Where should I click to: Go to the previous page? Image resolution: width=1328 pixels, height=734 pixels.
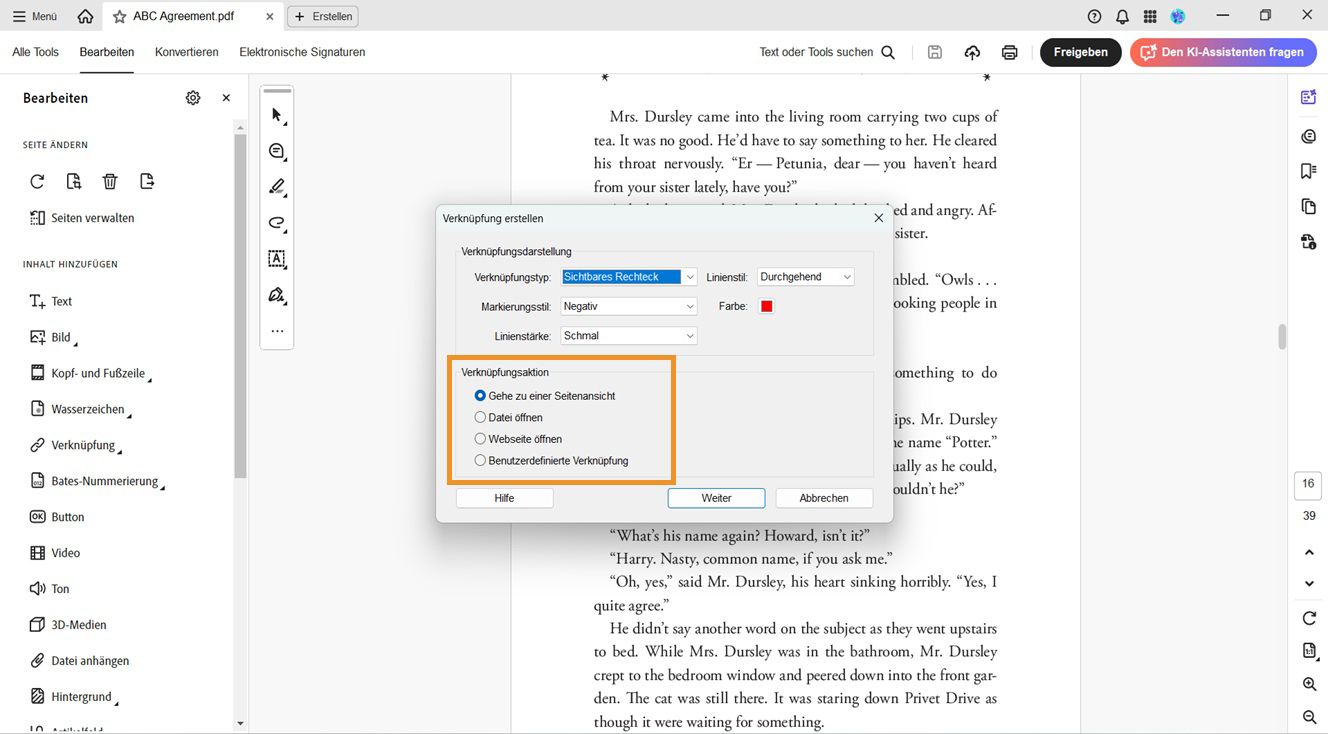pyautogui.click(x=1309, y=553)
